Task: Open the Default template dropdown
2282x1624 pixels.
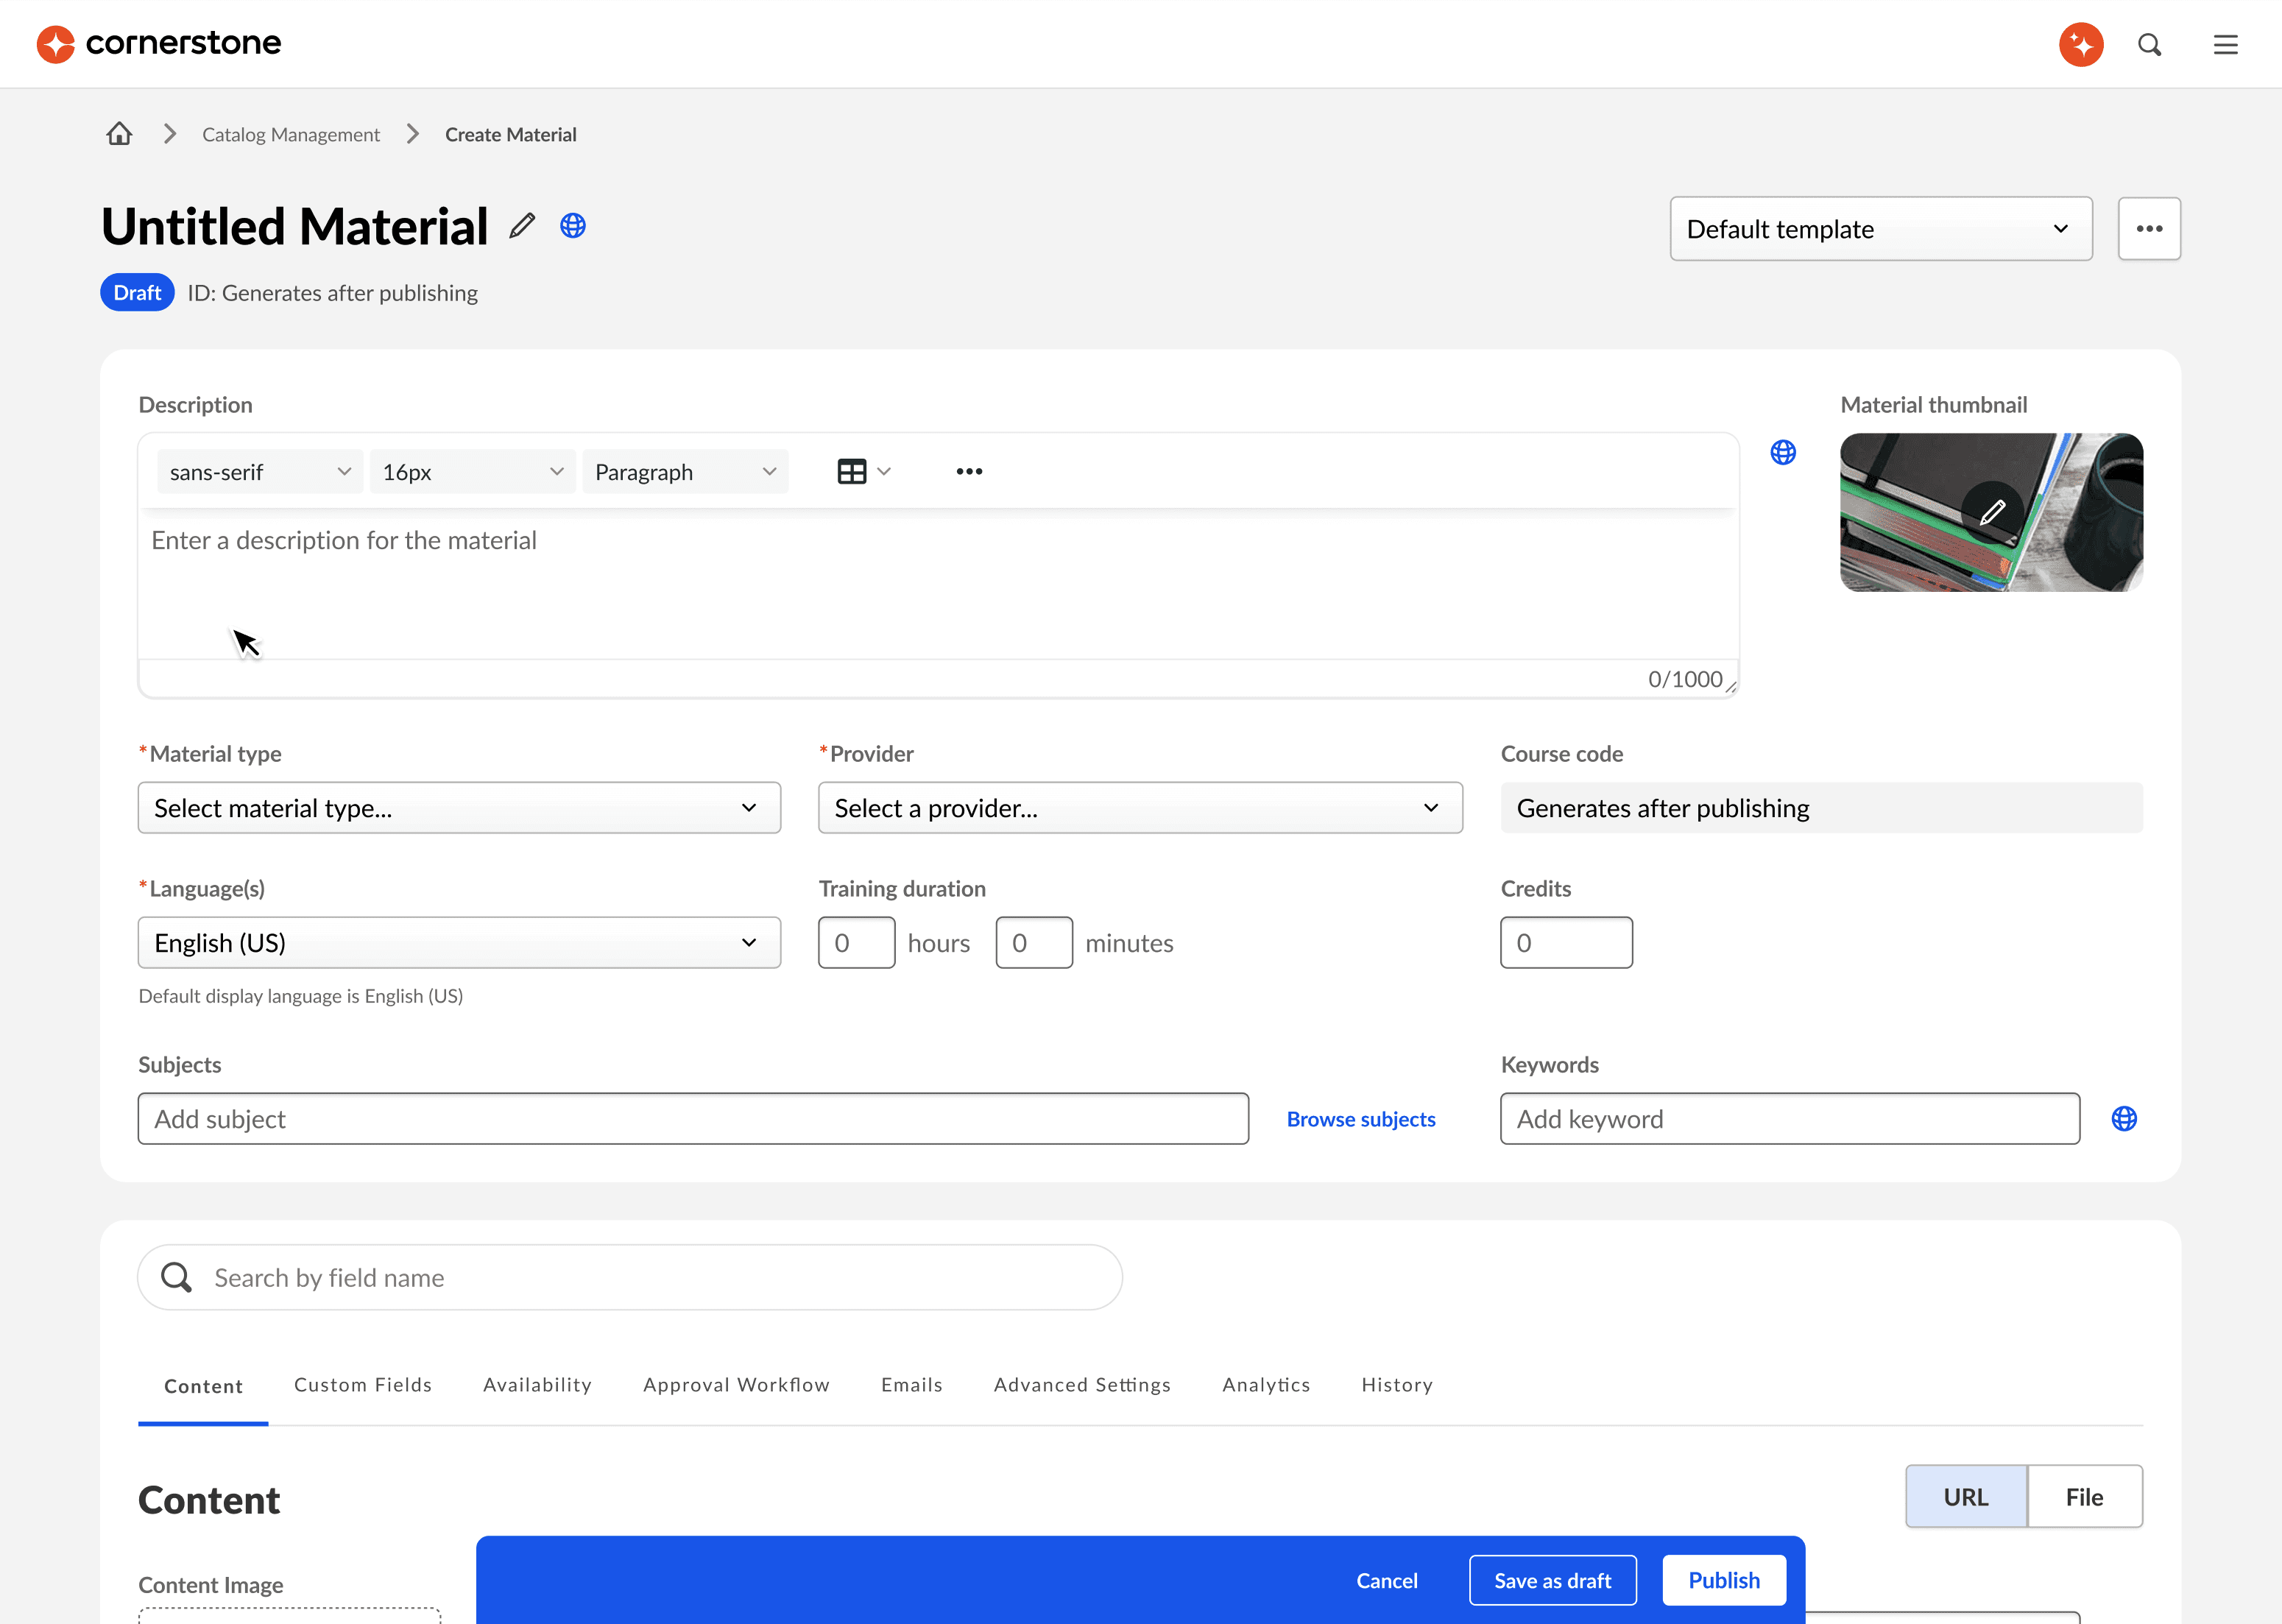Action: [1880, 229]
